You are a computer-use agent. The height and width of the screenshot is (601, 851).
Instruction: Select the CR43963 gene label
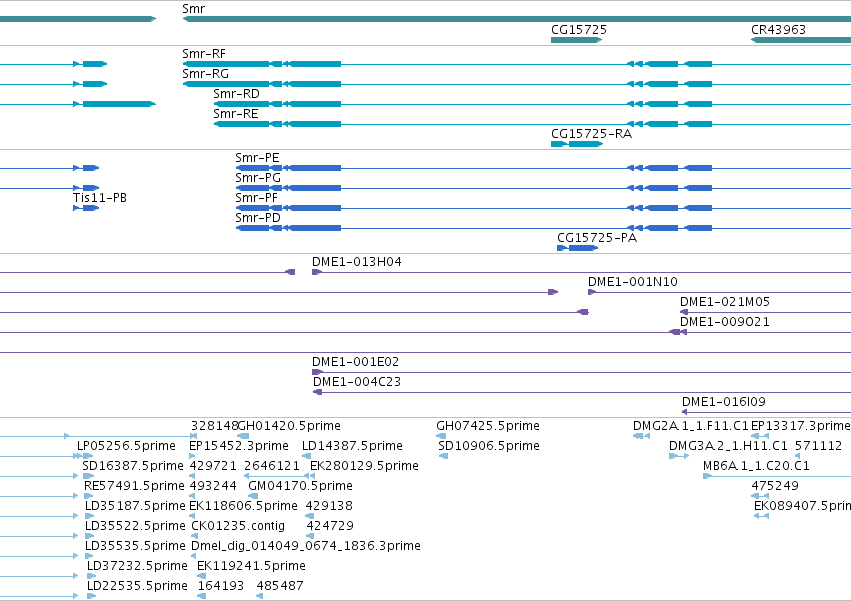point(778,30)
